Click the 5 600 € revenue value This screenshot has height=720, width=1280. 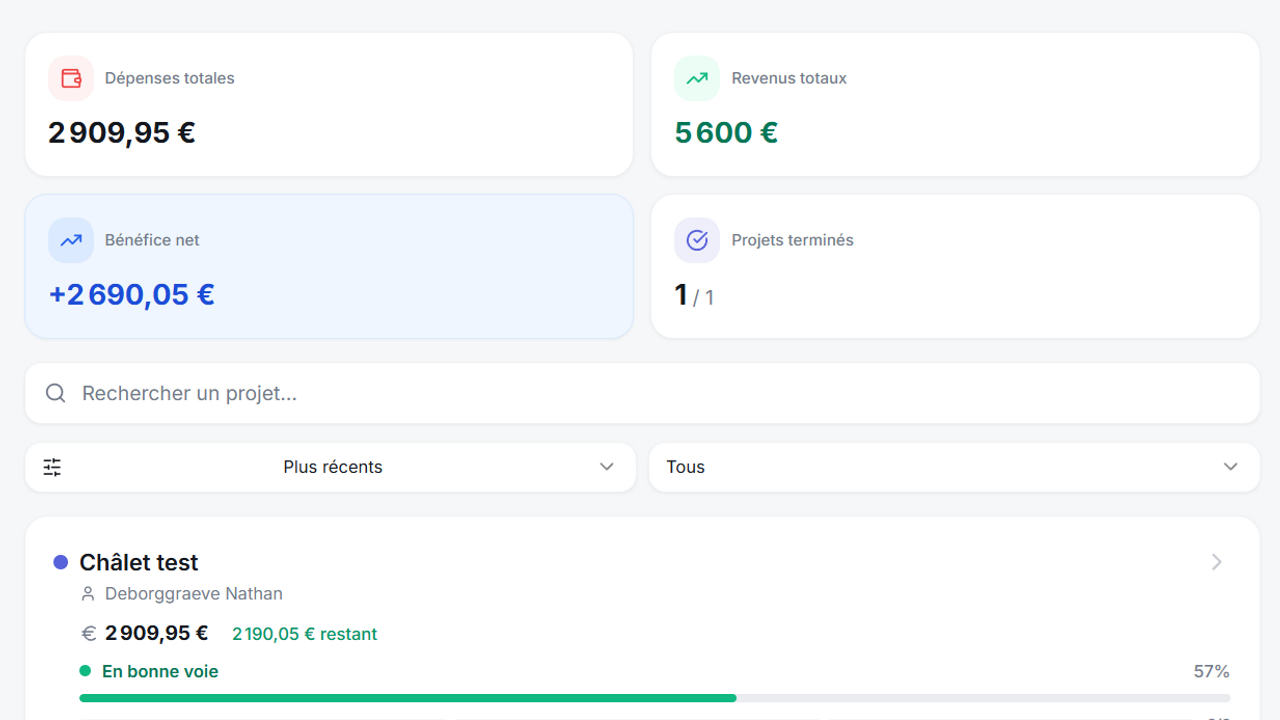click(726, 132)
